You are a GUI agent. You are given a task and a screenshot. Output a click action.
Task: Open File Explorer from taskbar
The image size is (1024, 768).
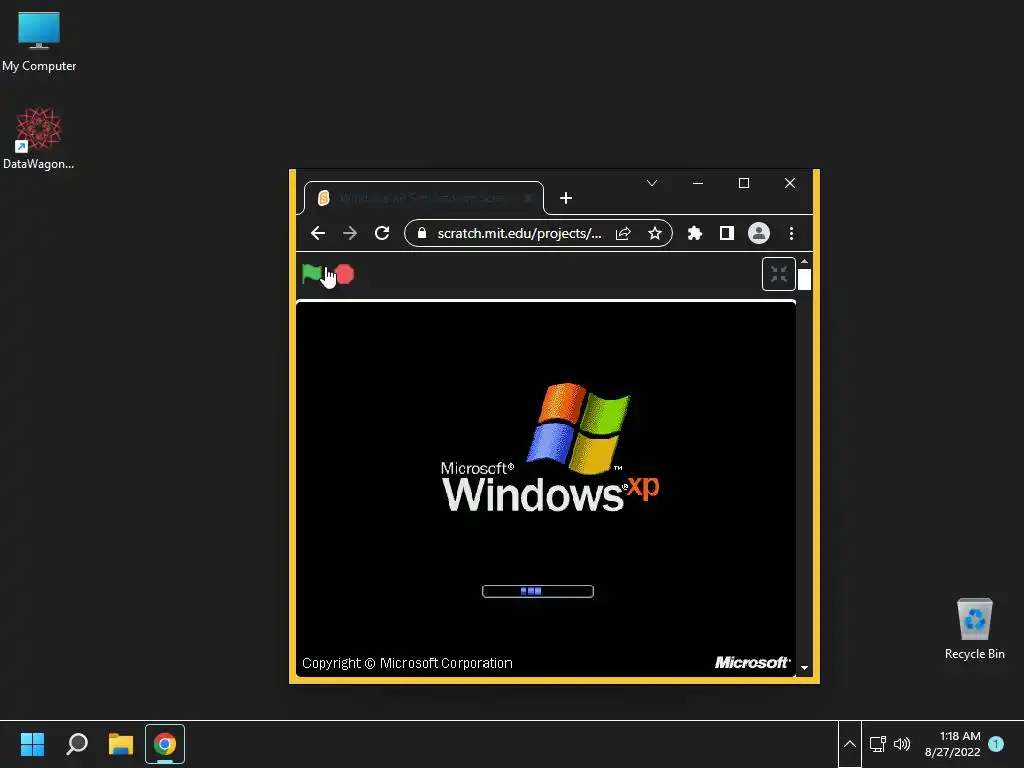(121, 744)
